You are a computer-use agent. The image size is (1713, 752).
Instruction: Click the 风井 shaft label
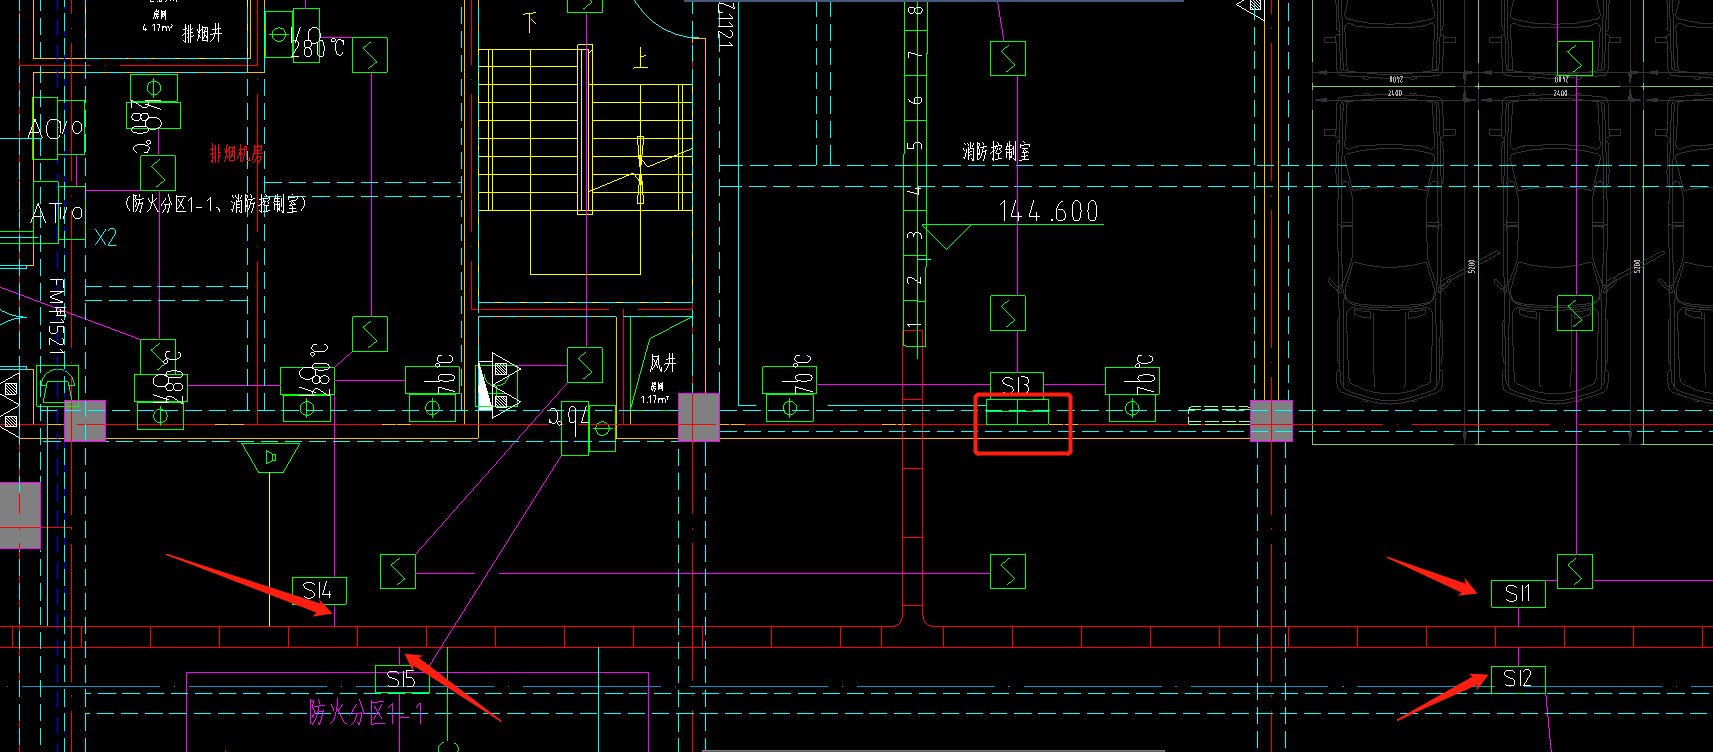[x=663, y=363]
